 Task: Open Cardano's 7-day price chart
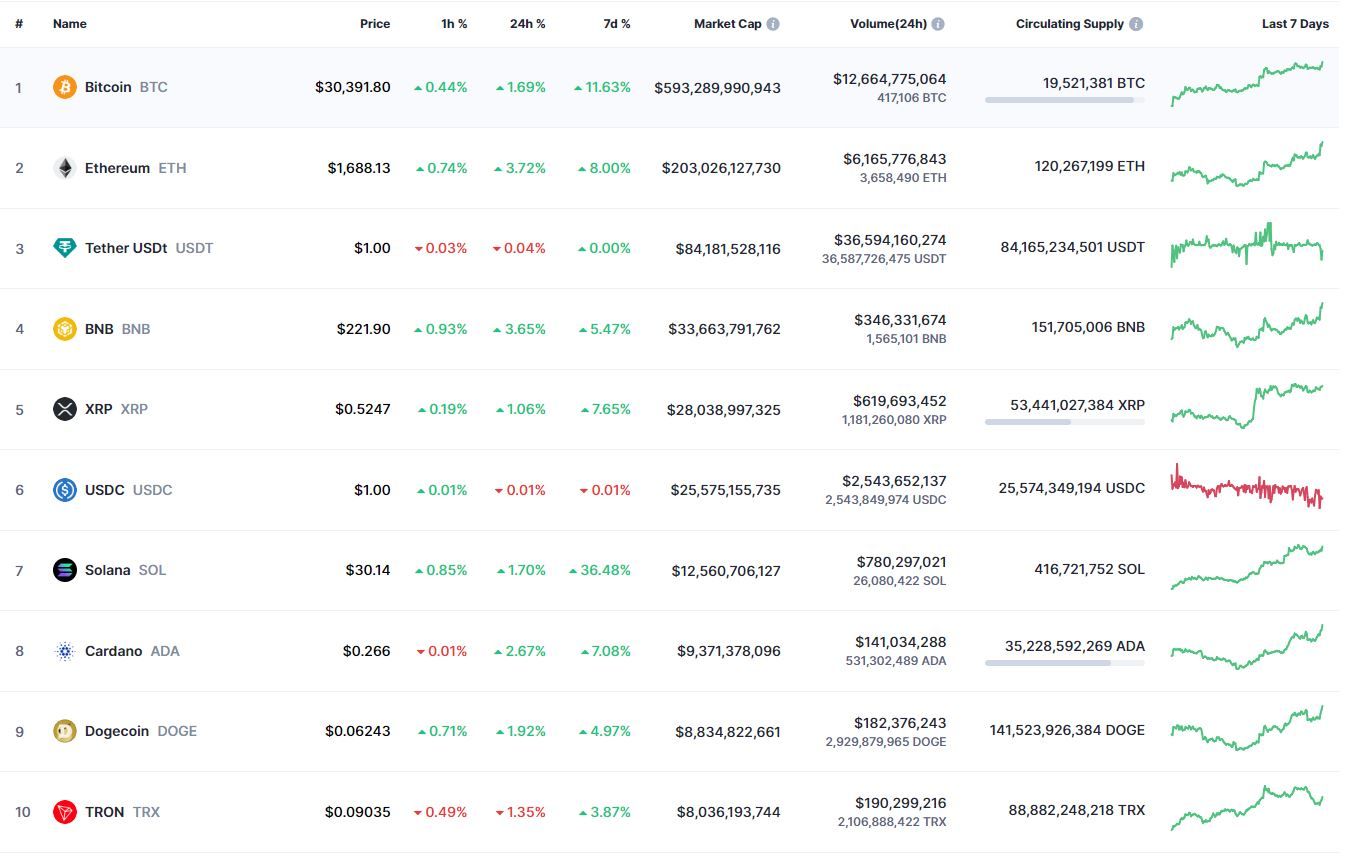click(1247, 647)
